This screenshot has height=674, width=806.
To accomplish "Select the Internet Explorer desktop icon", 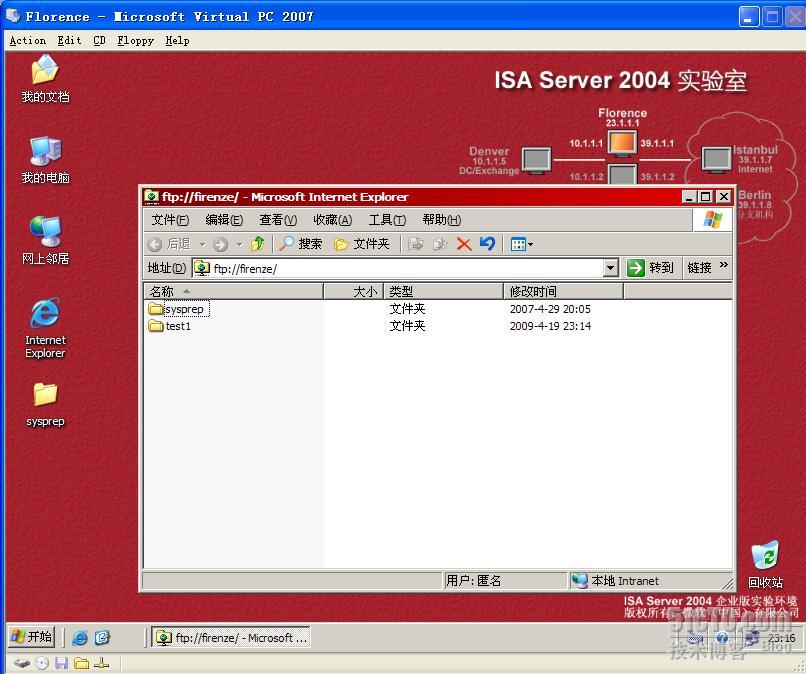I will pyautogui.click(x=45, y=328).
